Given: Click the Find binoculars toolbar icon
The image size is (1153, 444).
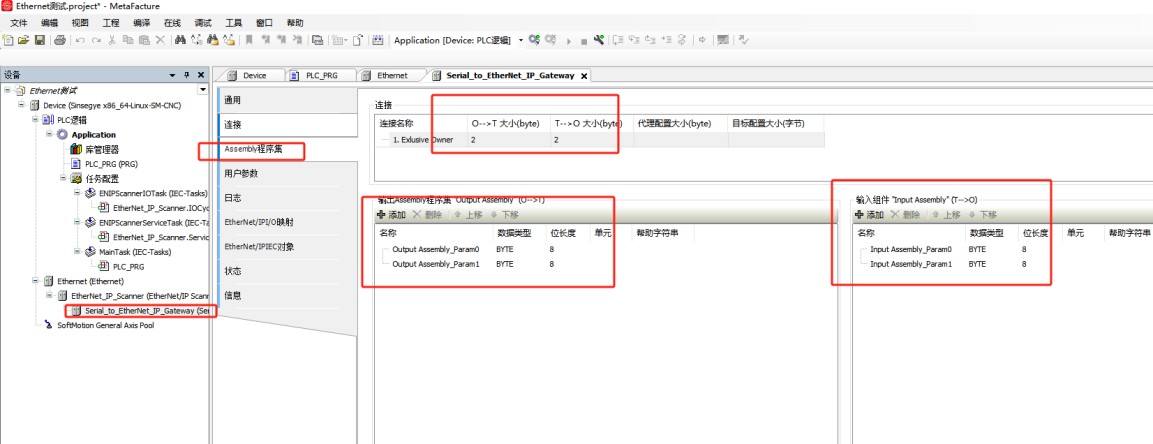Looking at the screenshot, I should [x=181, y=40].
